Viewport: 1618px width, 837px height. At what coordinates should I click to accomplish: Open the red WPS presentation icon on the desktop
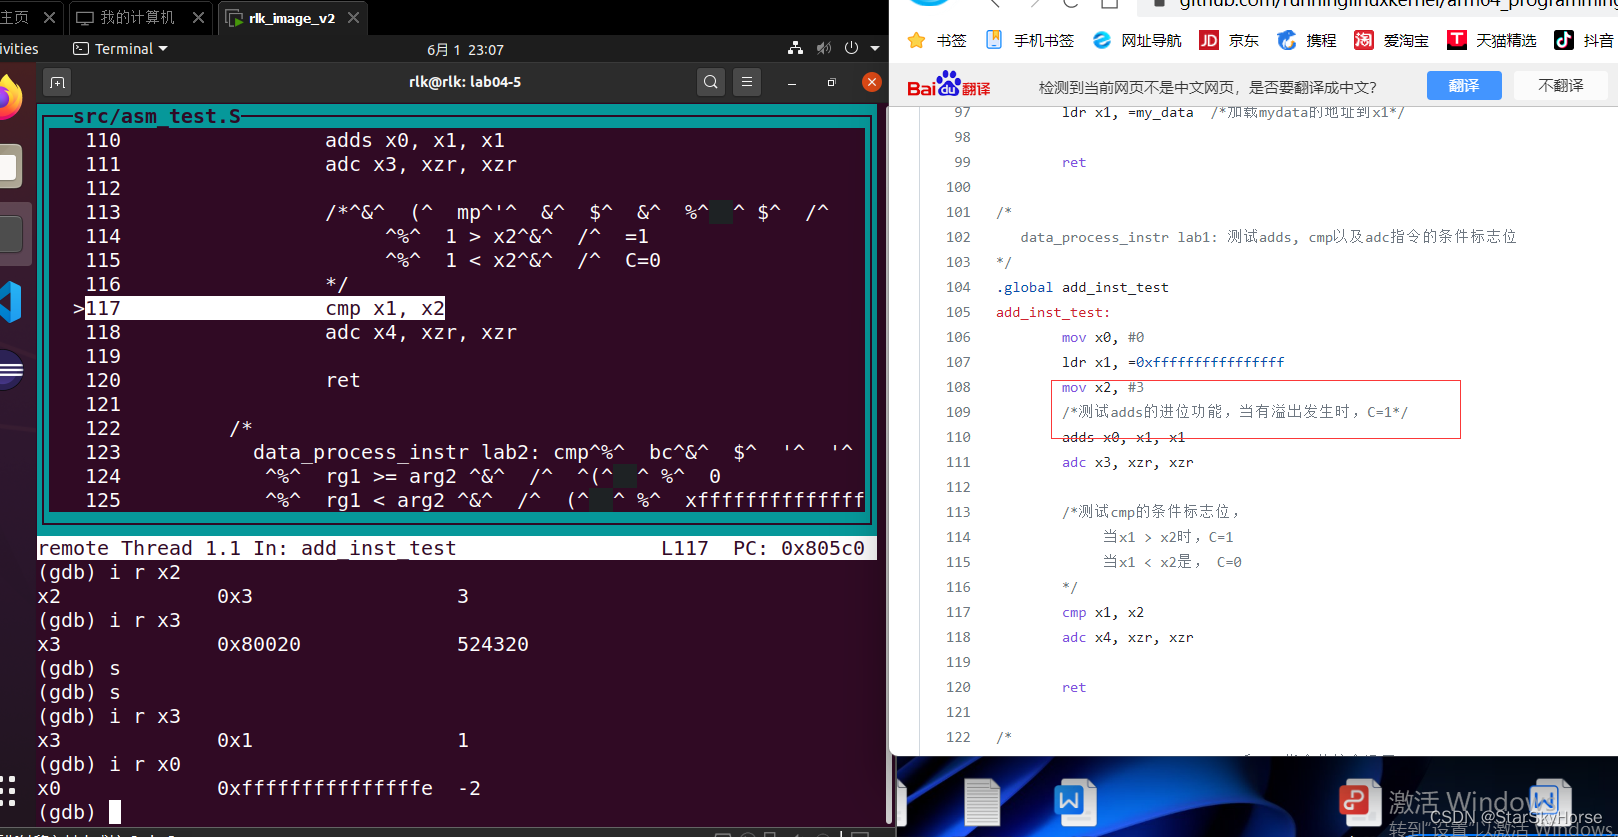(x=1360, y=801)
